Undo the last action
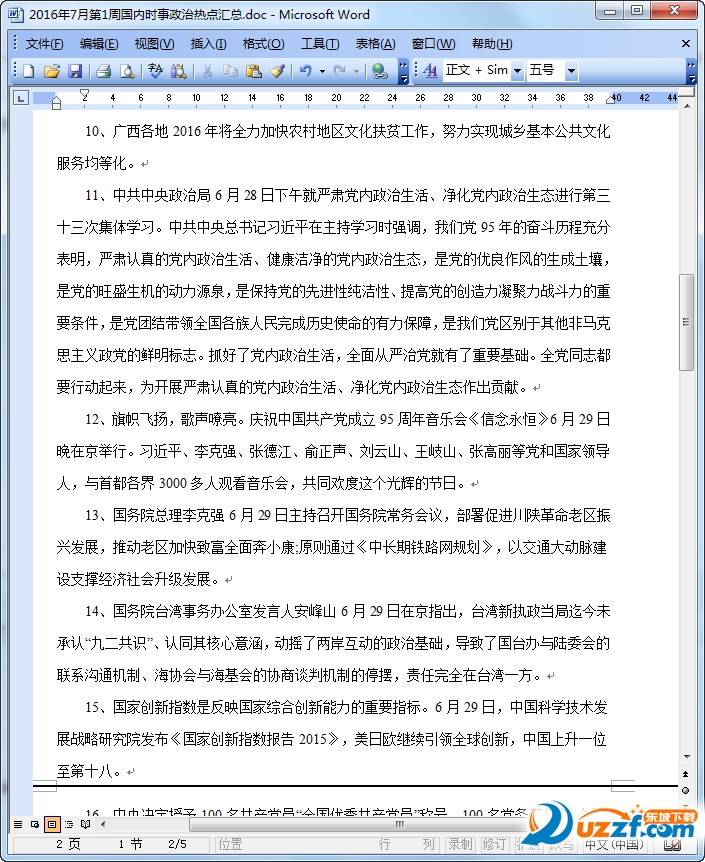Screen dimensions: 705x862 pyautogui.click(x=306, y=71)
